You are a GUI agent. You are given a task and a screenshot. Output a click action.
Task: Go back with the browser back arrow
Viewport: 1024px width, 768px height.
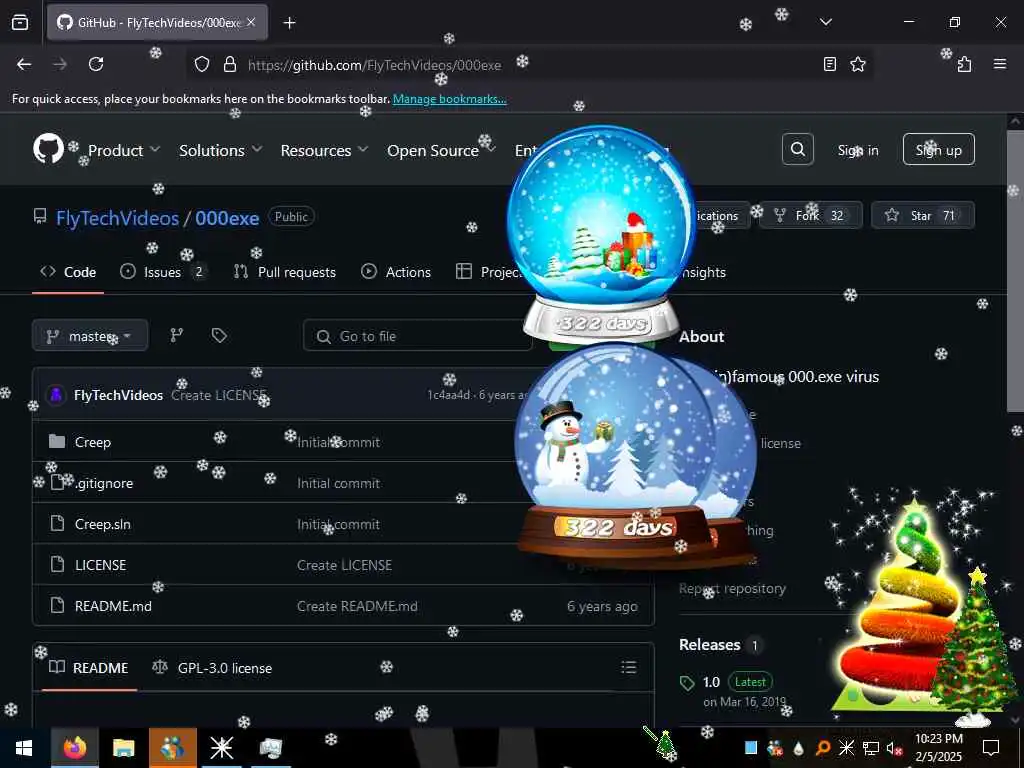(x=24, y=64)
